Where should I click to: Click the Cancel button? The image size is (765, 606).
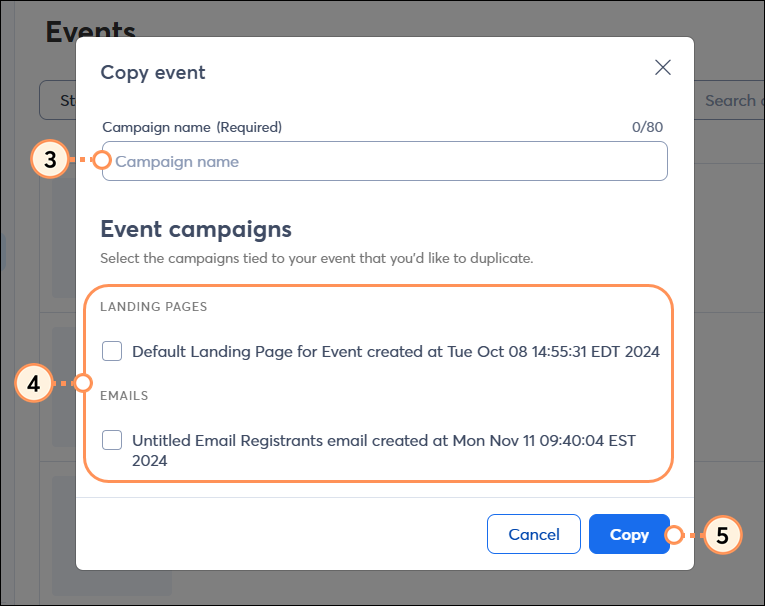click(x=534, y=534)
